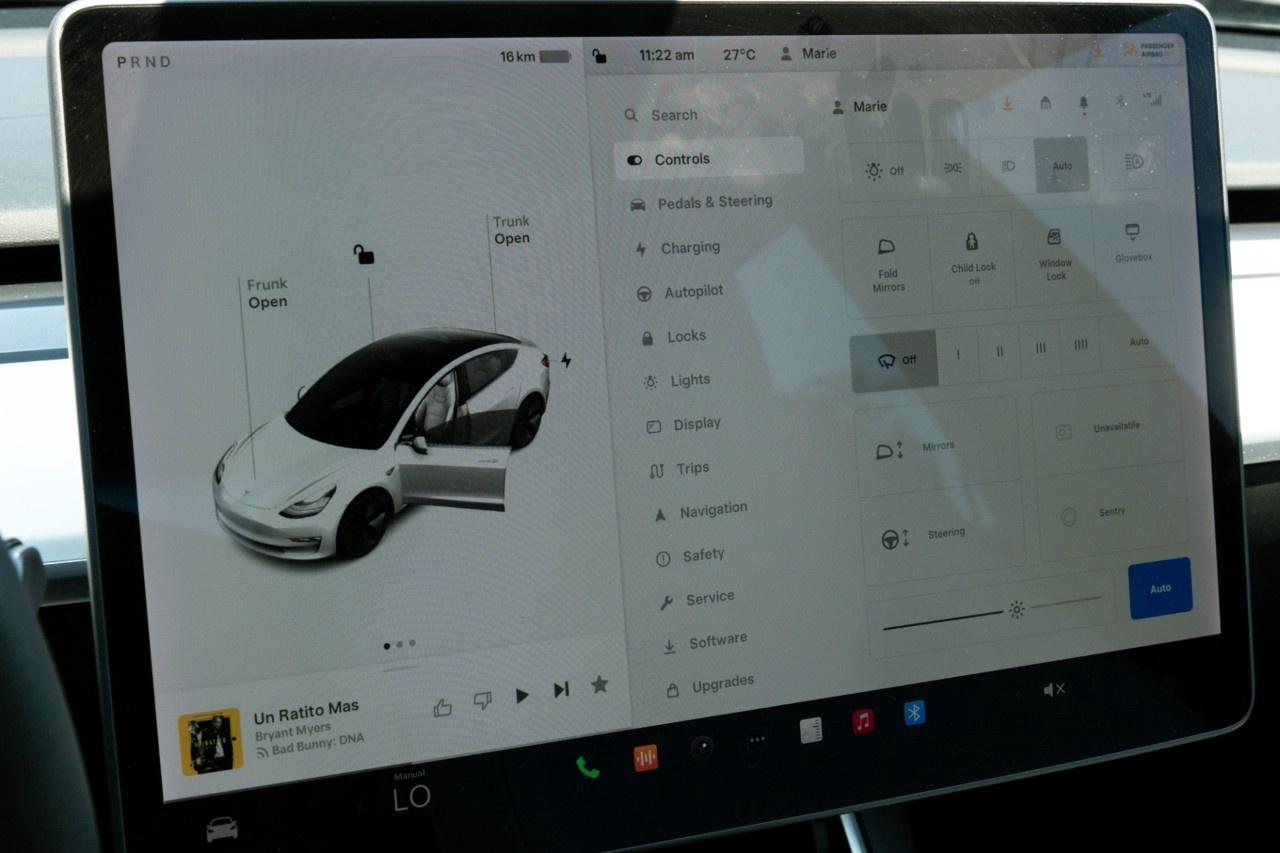Open the Locks menu

click(674, 337)
